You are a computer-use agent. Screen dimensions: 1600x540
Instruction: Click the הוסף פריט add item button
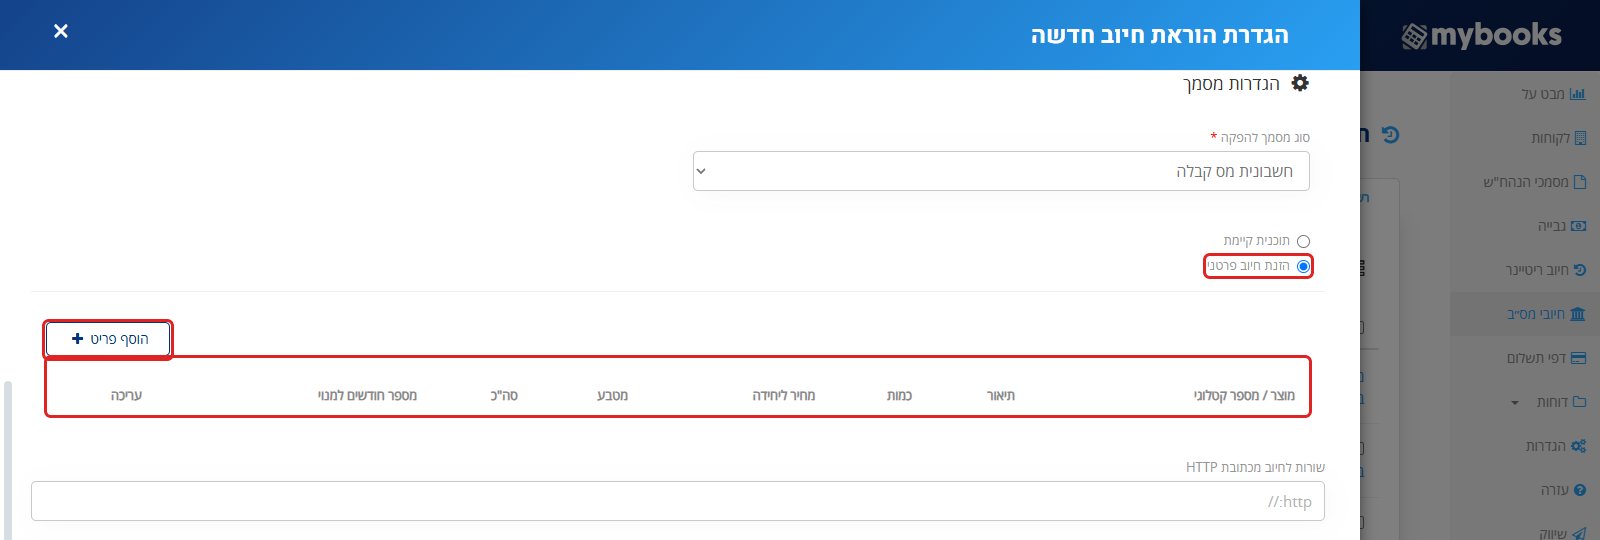109,339
